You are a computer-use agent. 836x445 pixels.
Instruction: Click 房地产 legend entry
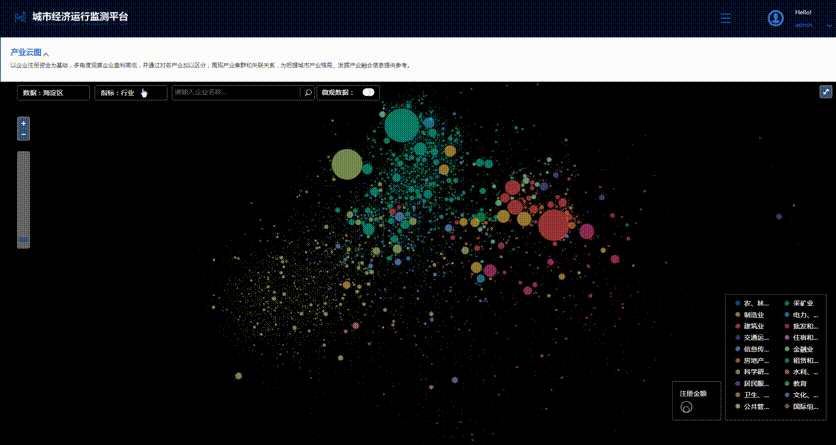tap(752, 361)
